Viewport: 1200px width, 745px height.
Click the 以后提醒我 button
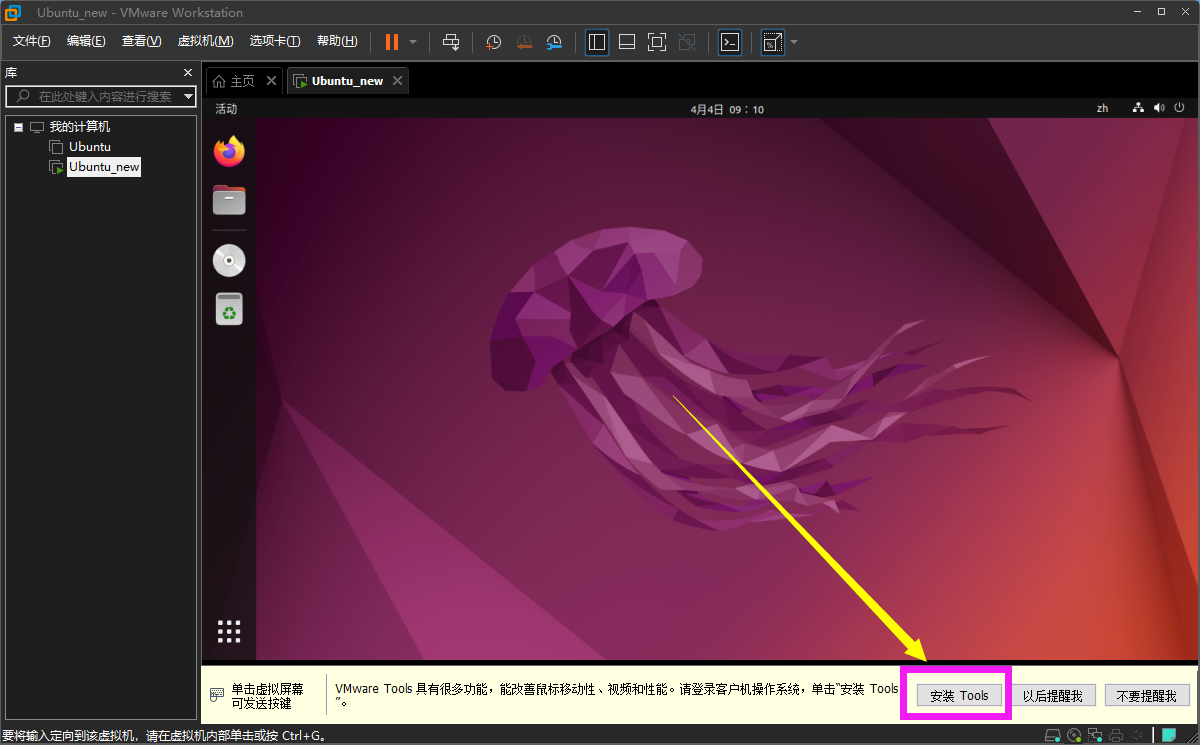click(x=1053, y=696)
